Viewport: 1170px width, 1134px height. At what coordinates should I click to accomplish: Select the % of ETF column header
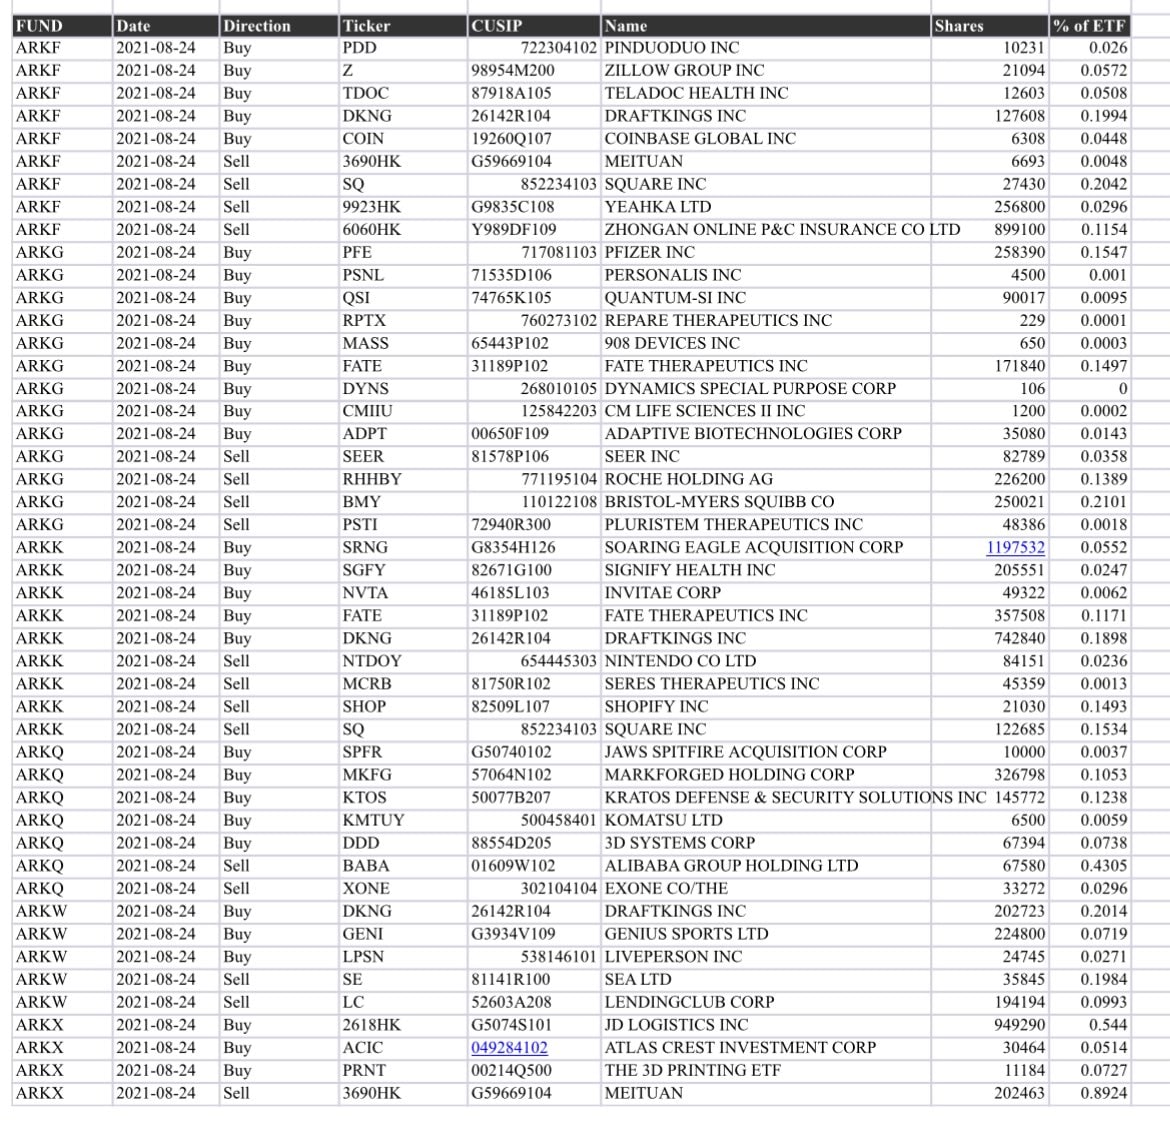pyautogui.click(x=1090, y=26)
